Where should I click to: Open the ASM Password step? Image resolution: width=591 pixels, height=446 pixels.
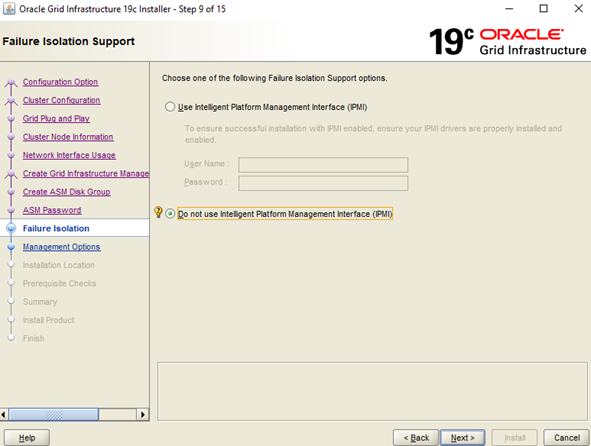[52, 210]
